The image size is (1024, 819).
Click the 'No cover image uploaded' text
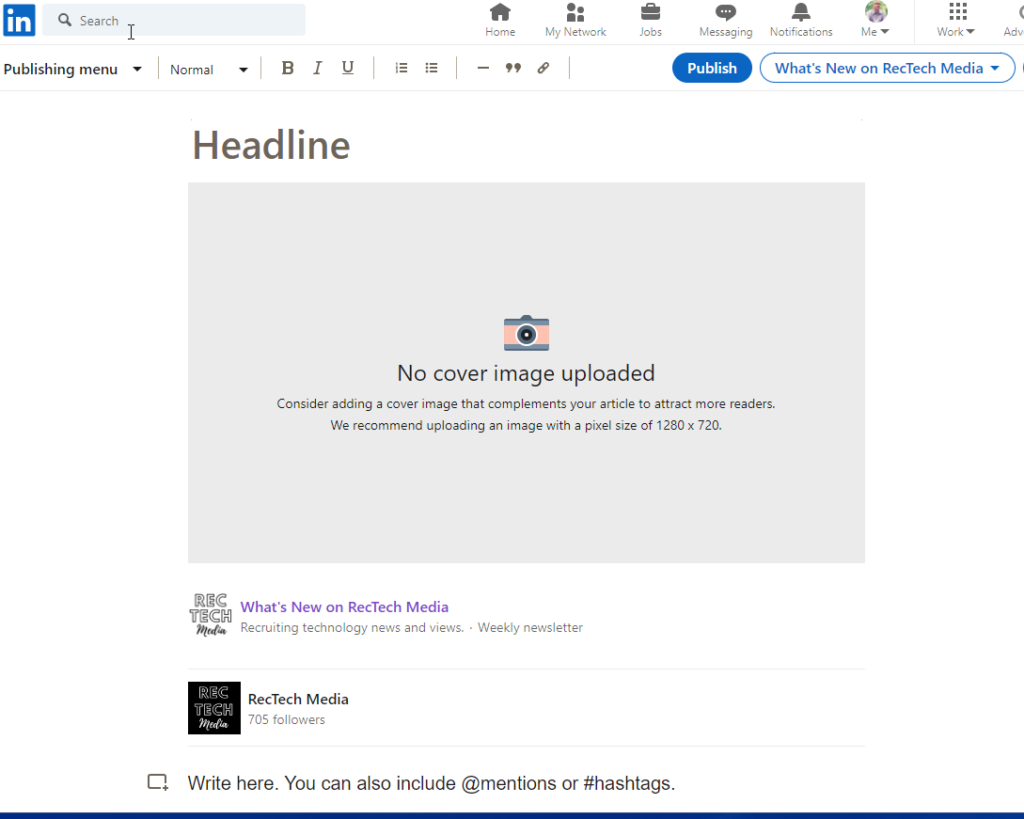(x=526, y=373)
